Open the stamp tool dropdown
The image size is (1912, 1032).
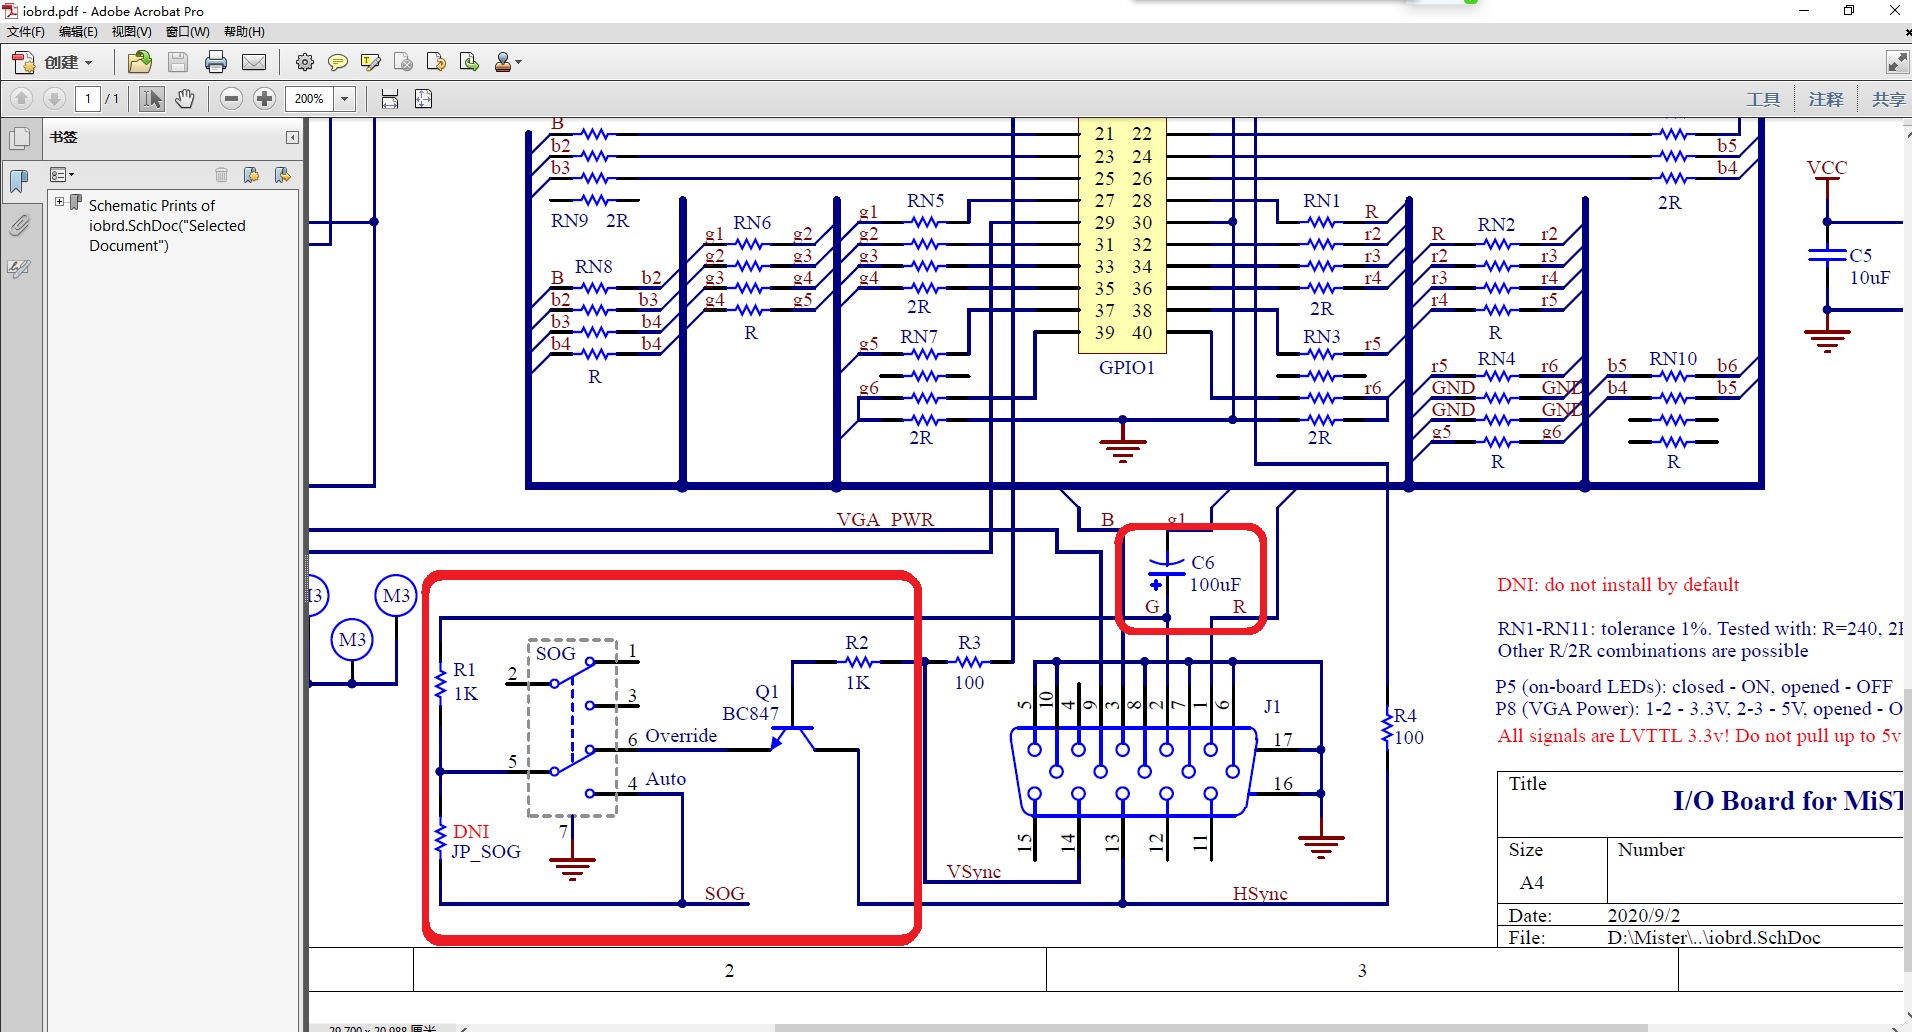[508, 62]
